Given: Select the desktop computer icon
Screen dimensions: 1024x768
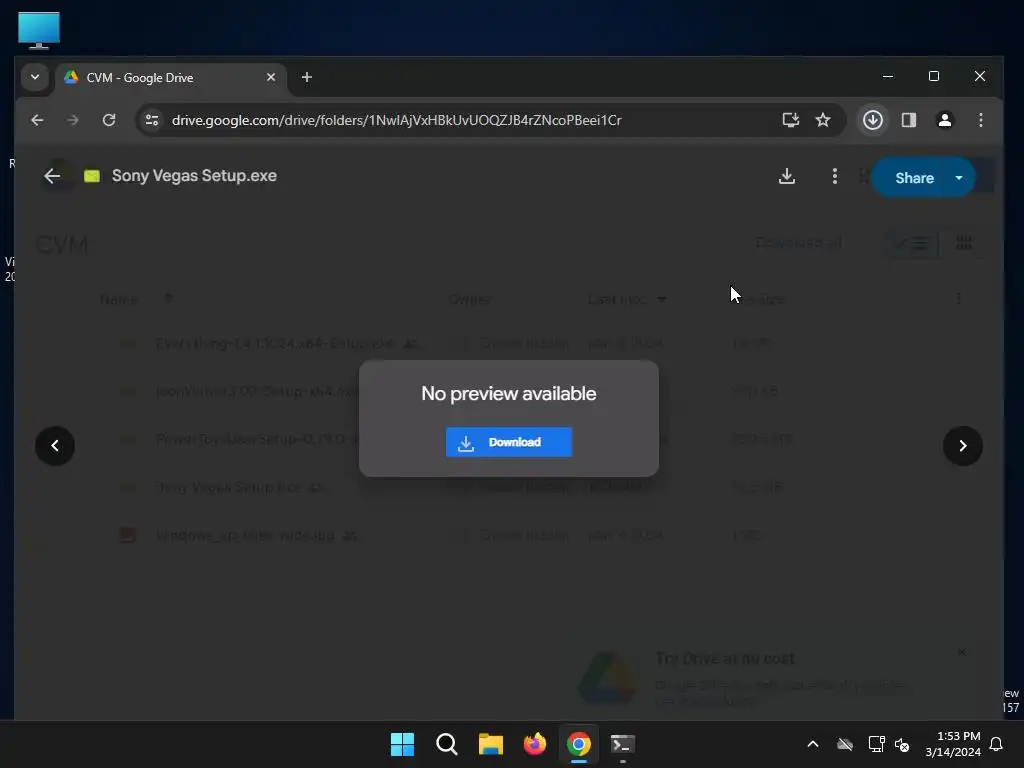Looking at the screenshot, I should pyautogui.click(x=39, y=30).
